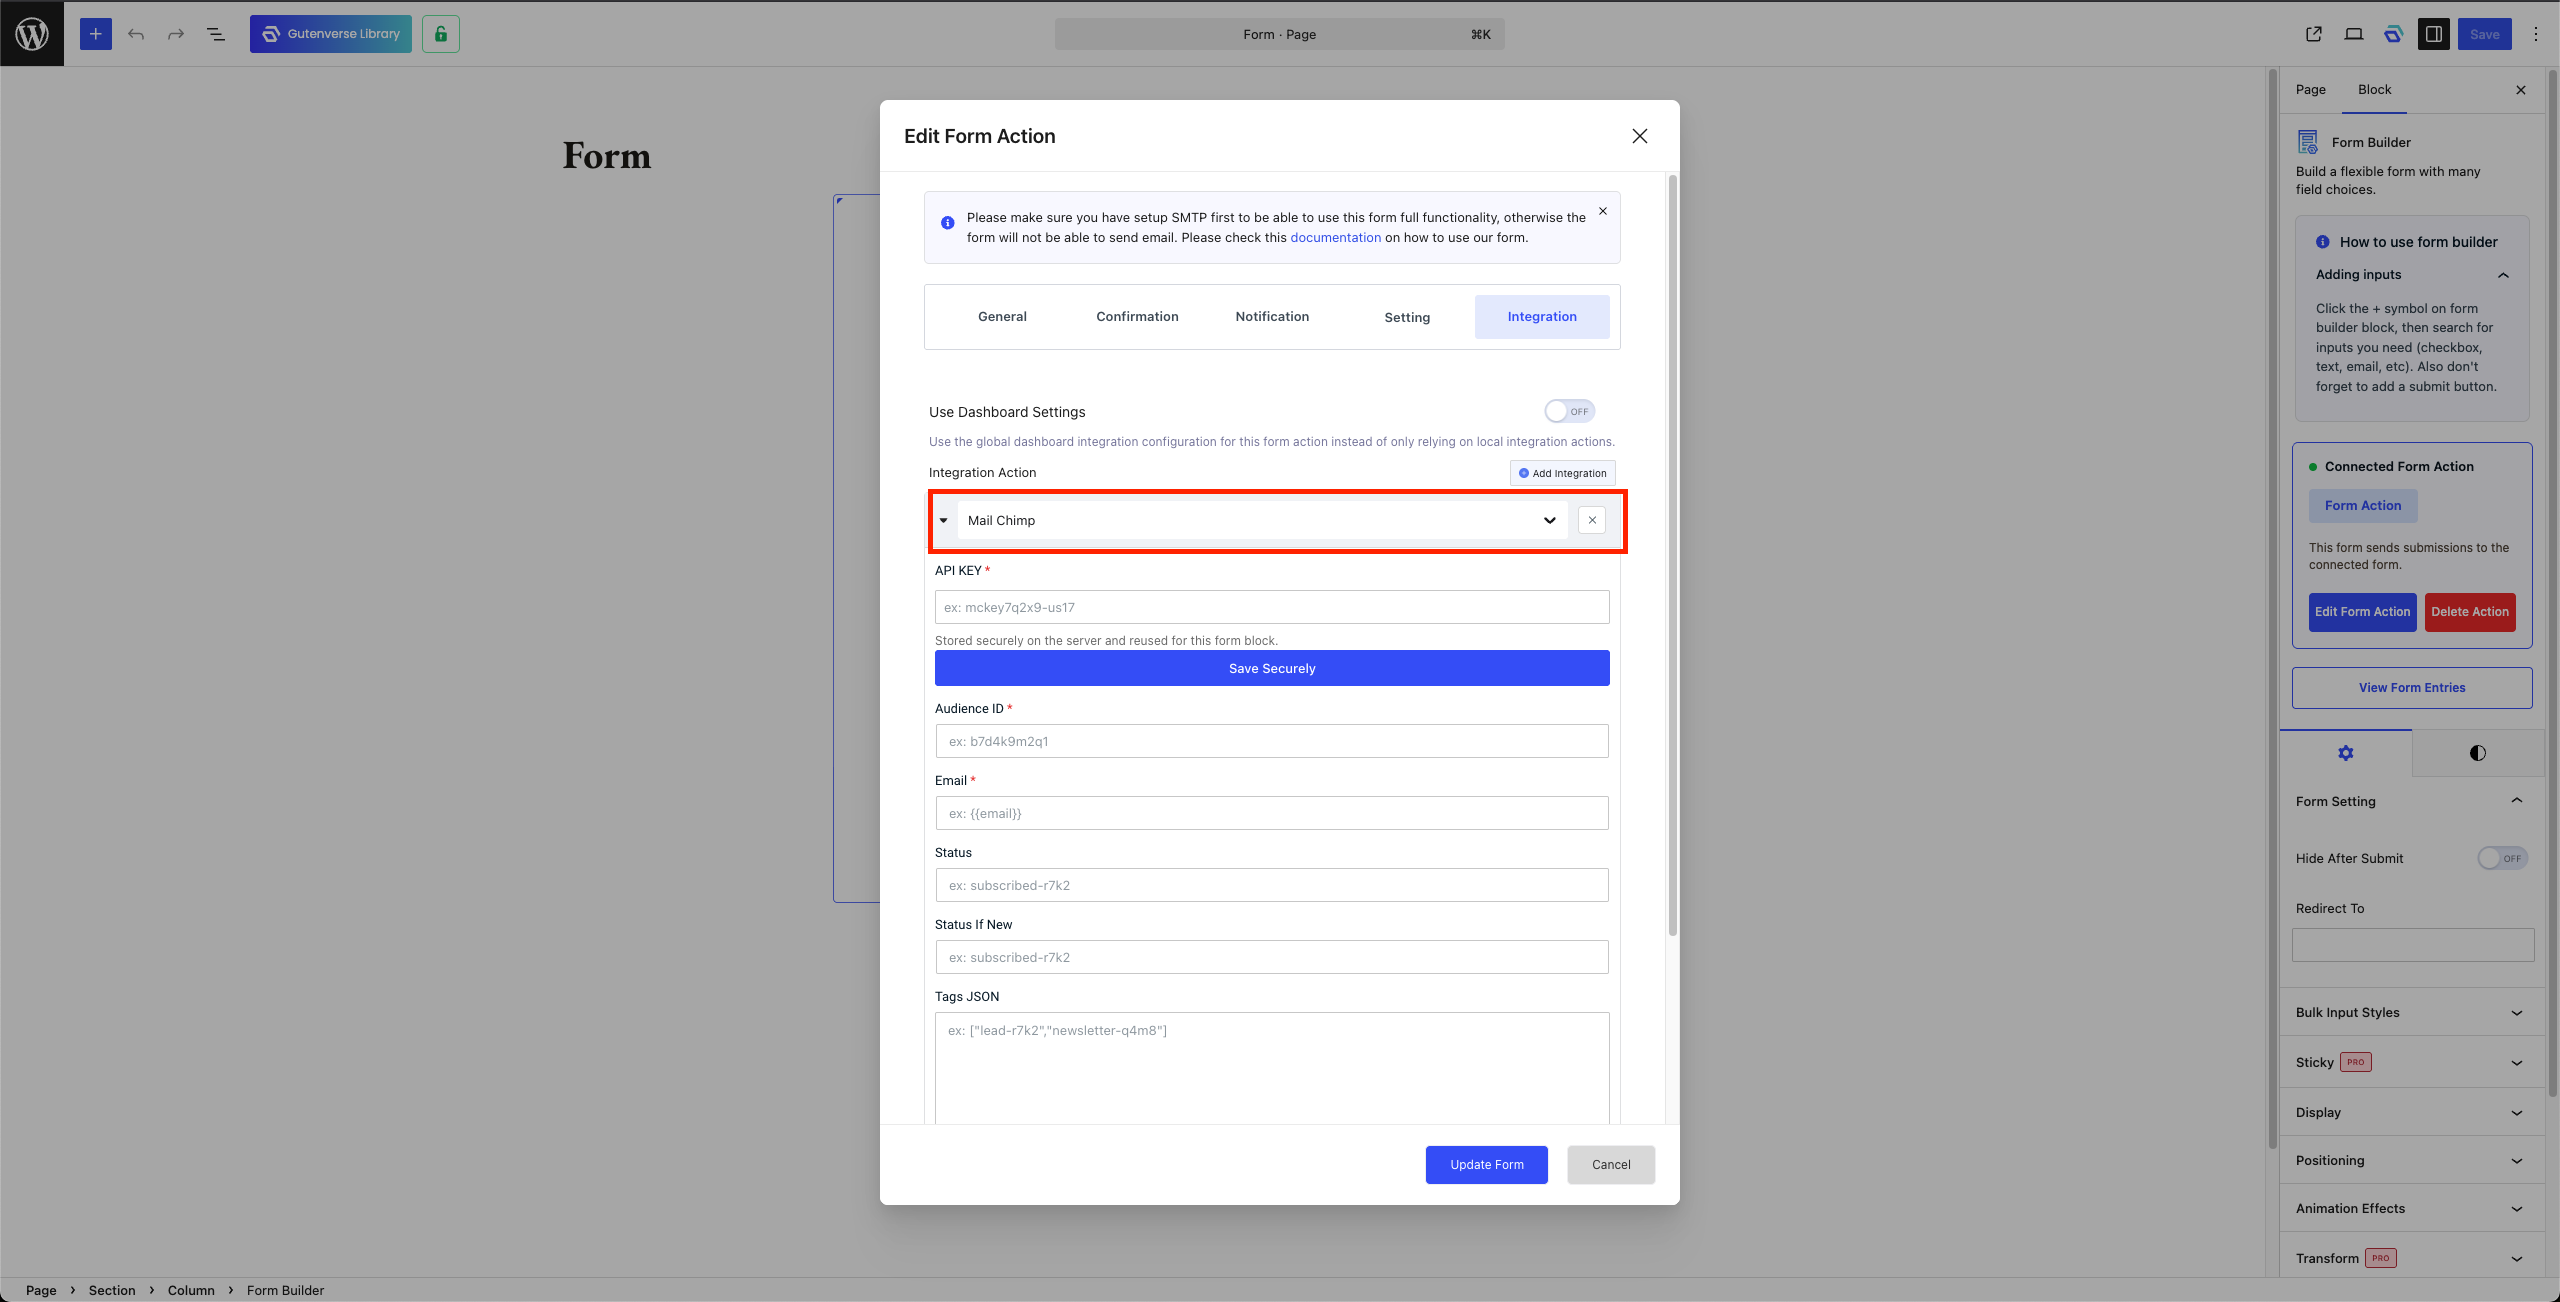Switch to the Notification tab
Viewport: 2560px width, 1302px height.
(x=1272, y=317)
